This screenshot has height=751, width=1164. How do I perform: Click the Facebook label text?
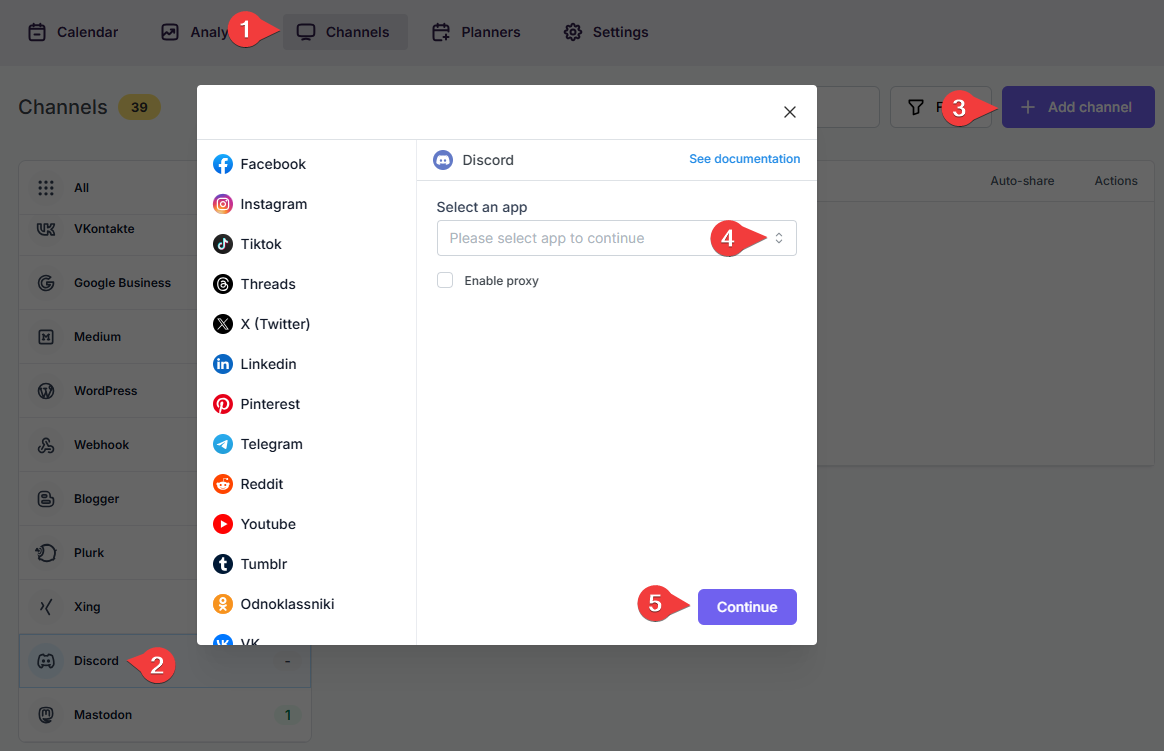click(273, 164)
